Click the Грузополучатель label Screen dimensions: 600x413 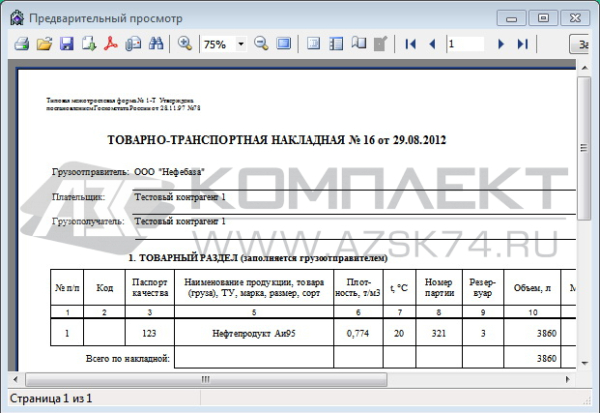pos(88,222)
